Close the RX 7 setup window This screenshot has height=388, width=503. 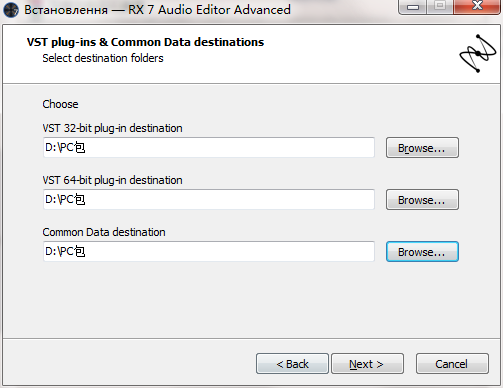(x=477, y=6)
